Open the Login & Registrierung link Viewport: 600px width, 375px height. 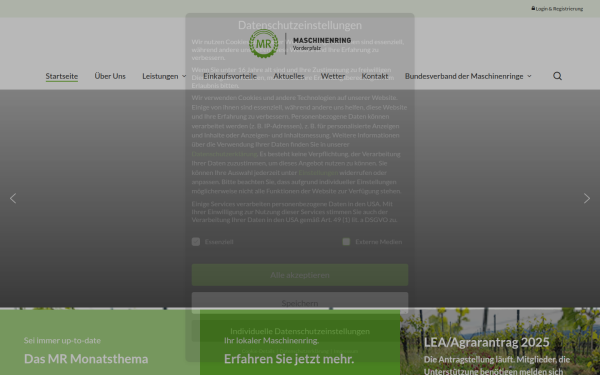(557, 8)
